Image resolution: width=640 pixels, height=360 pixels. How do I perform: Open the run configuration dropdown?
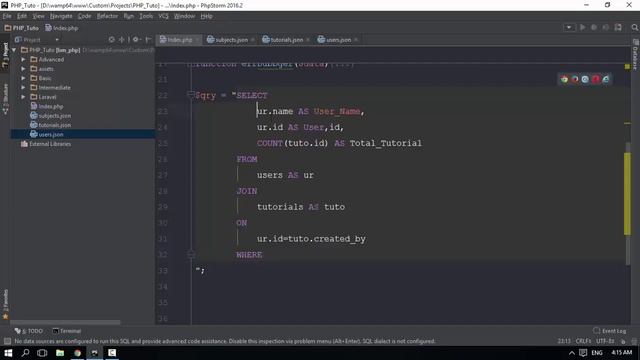pos(569,27)
